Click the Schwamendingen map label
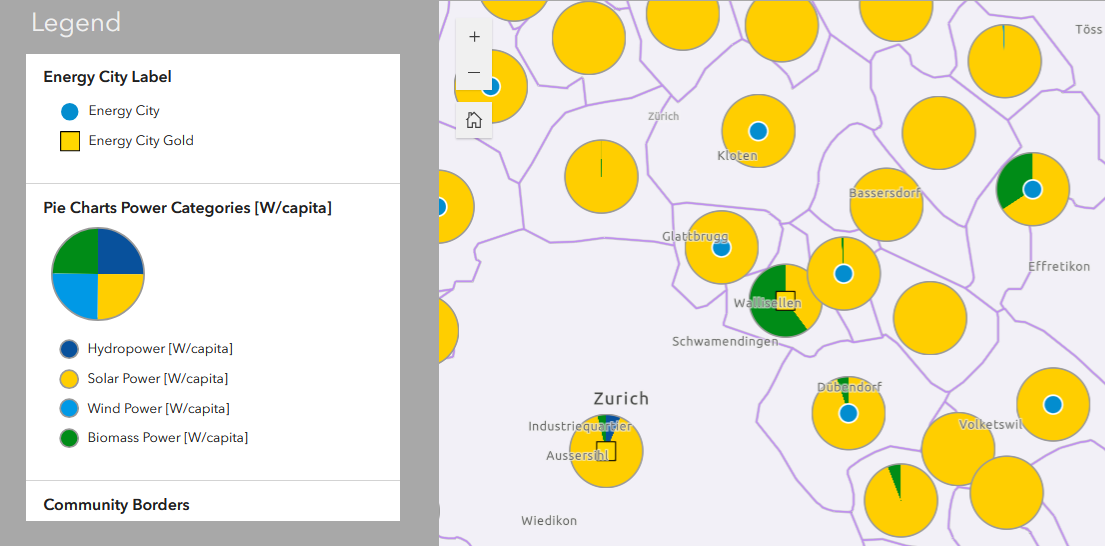Viewport: 1105px width, 546px height. (725, 342)
